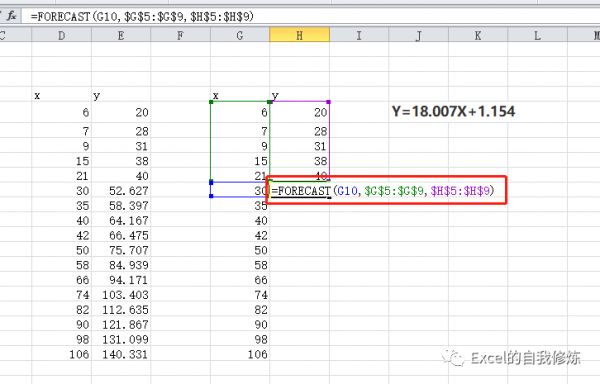Click the Y=18.007X+1.154 equation text

point(453,111)
